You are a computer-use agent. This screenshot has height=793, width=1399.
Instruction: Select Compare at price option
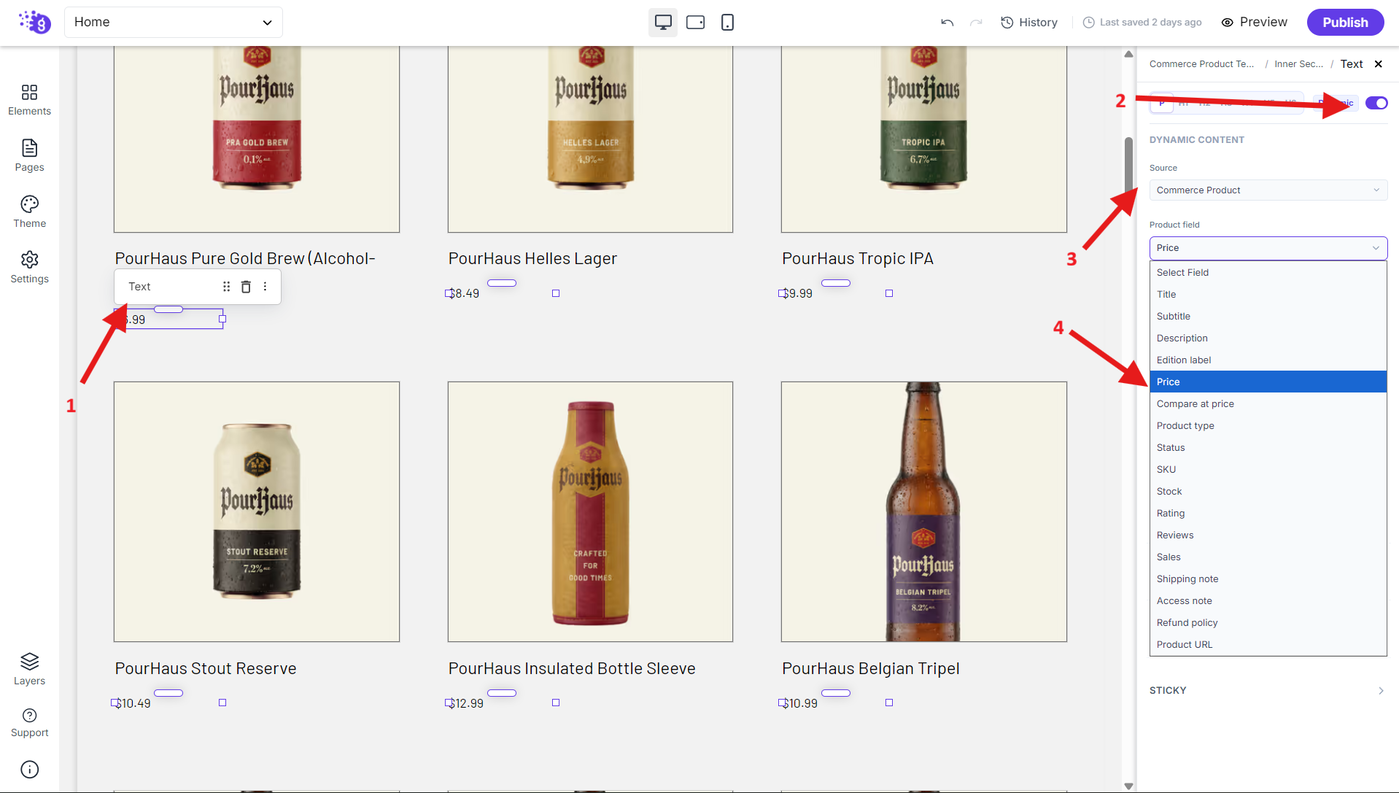(1268, 404)
